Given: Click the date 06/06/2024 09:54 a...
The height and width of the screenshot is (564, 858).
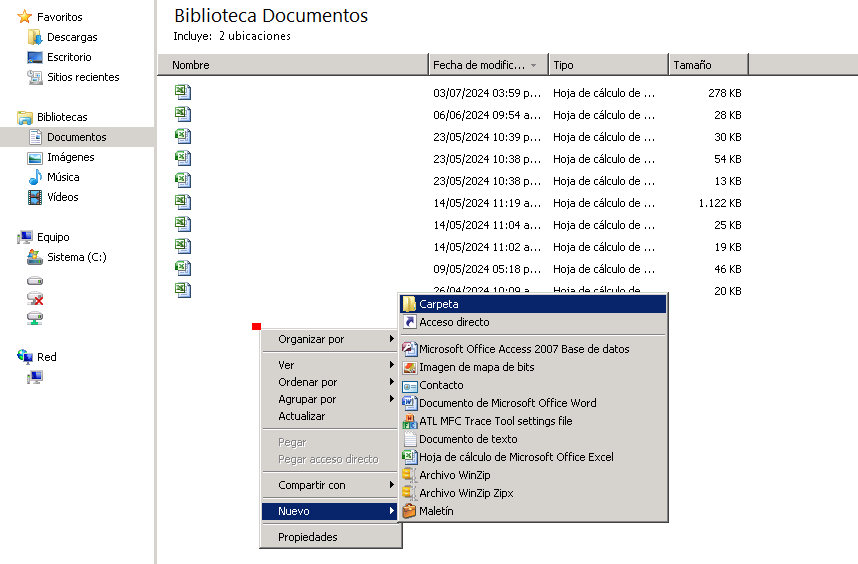Looking at the screenshot, I should 487,115.
